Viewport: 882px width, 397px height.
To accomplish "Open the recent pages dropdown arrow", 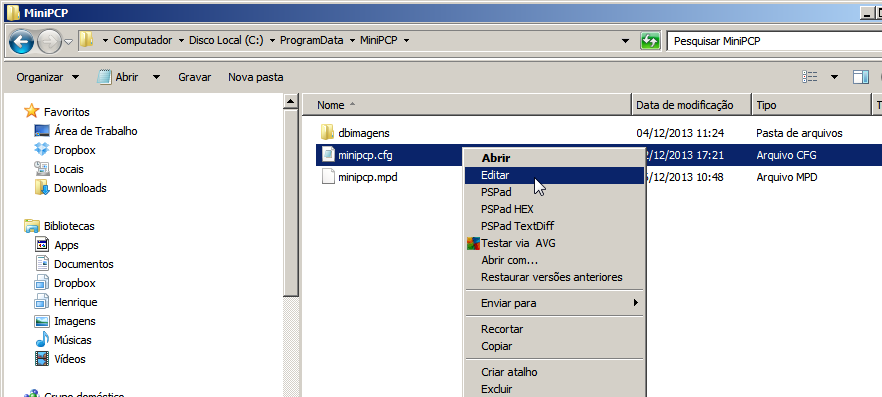I will 69,42.
